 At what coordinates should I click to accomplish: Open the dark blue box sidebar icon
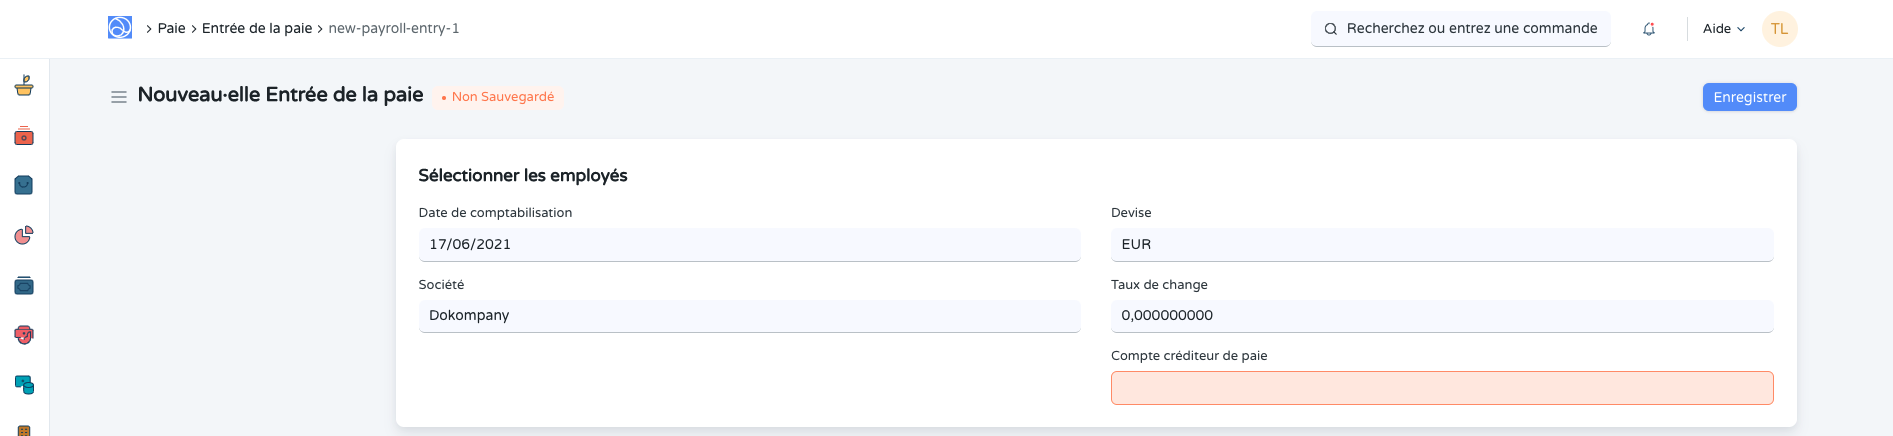tap(24, 286)
